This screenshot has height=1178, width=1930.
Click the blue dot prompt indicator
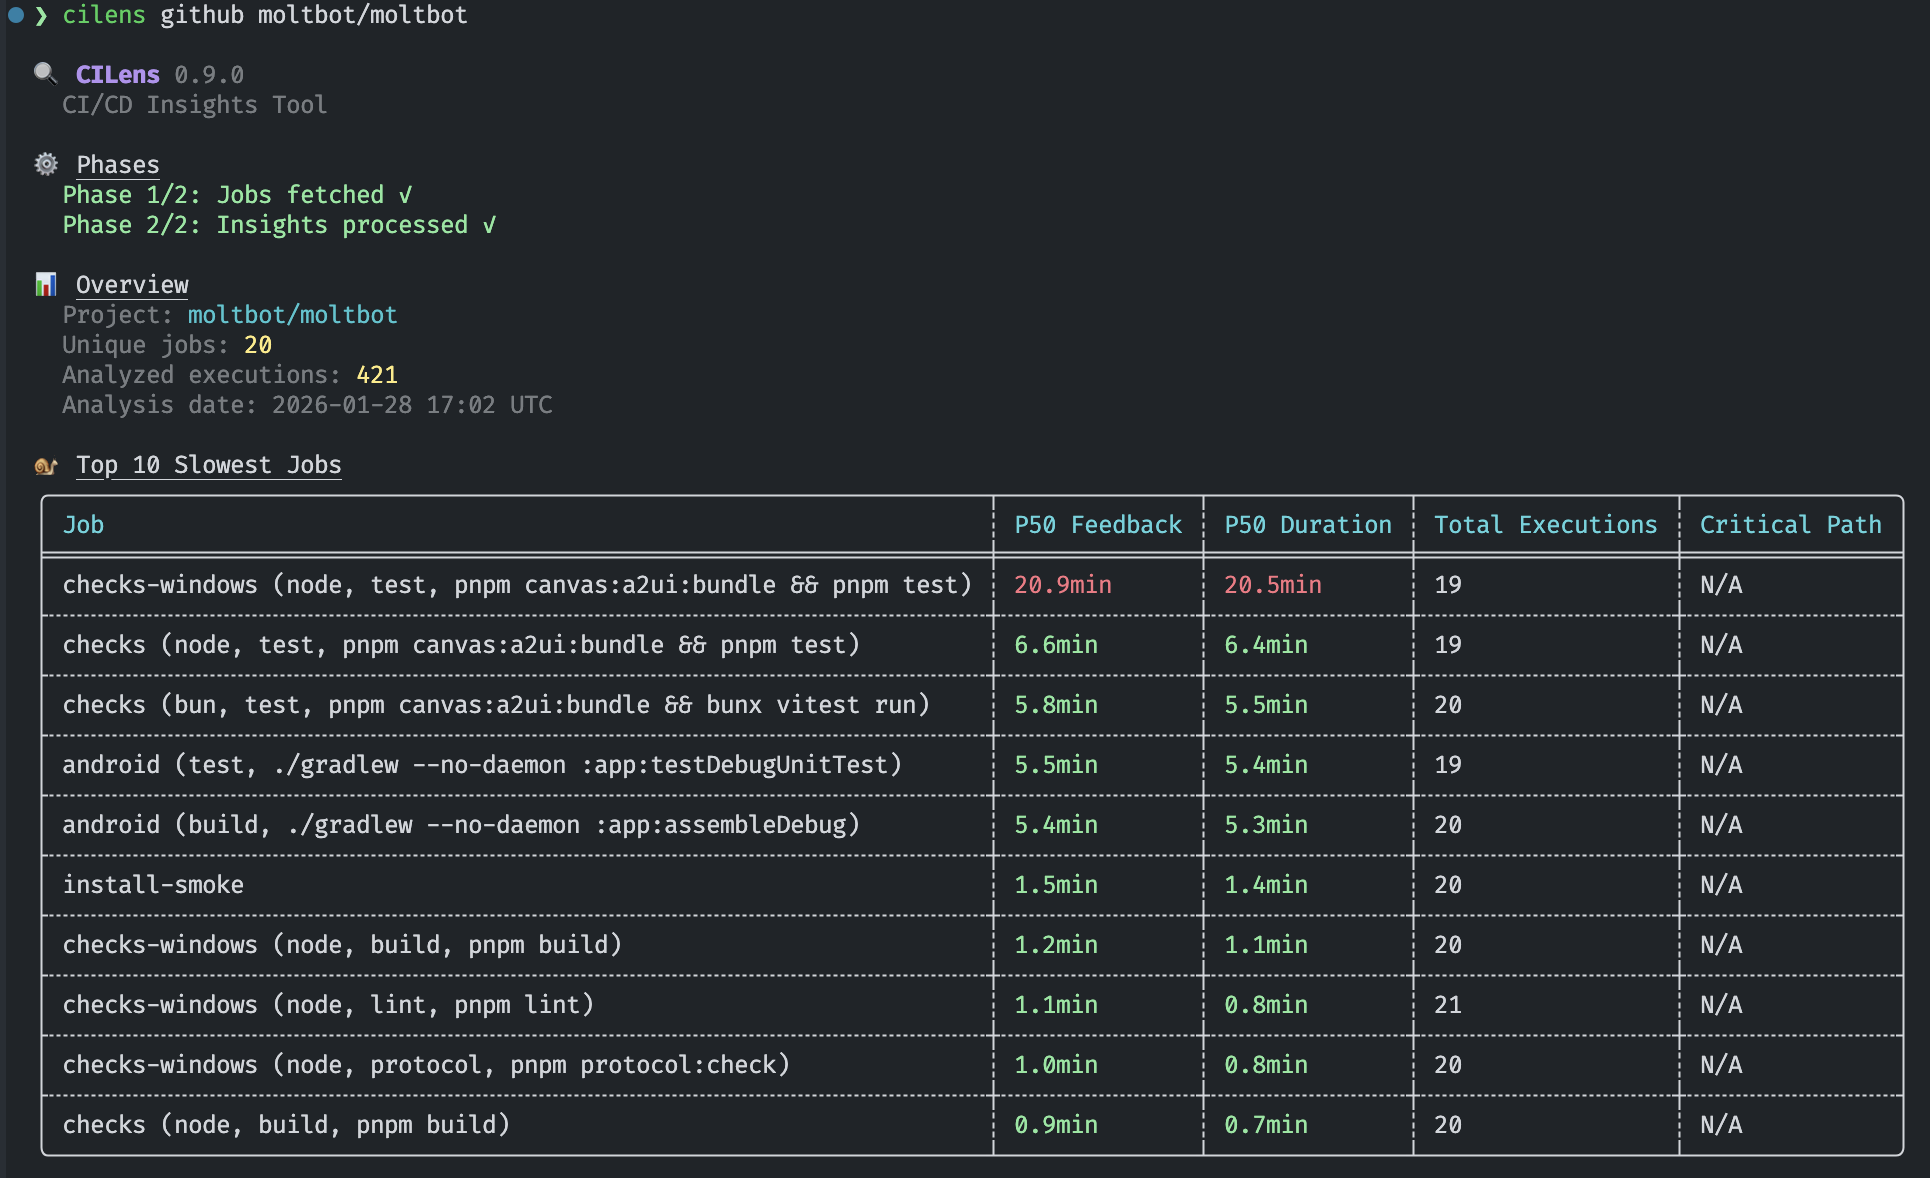16,15
